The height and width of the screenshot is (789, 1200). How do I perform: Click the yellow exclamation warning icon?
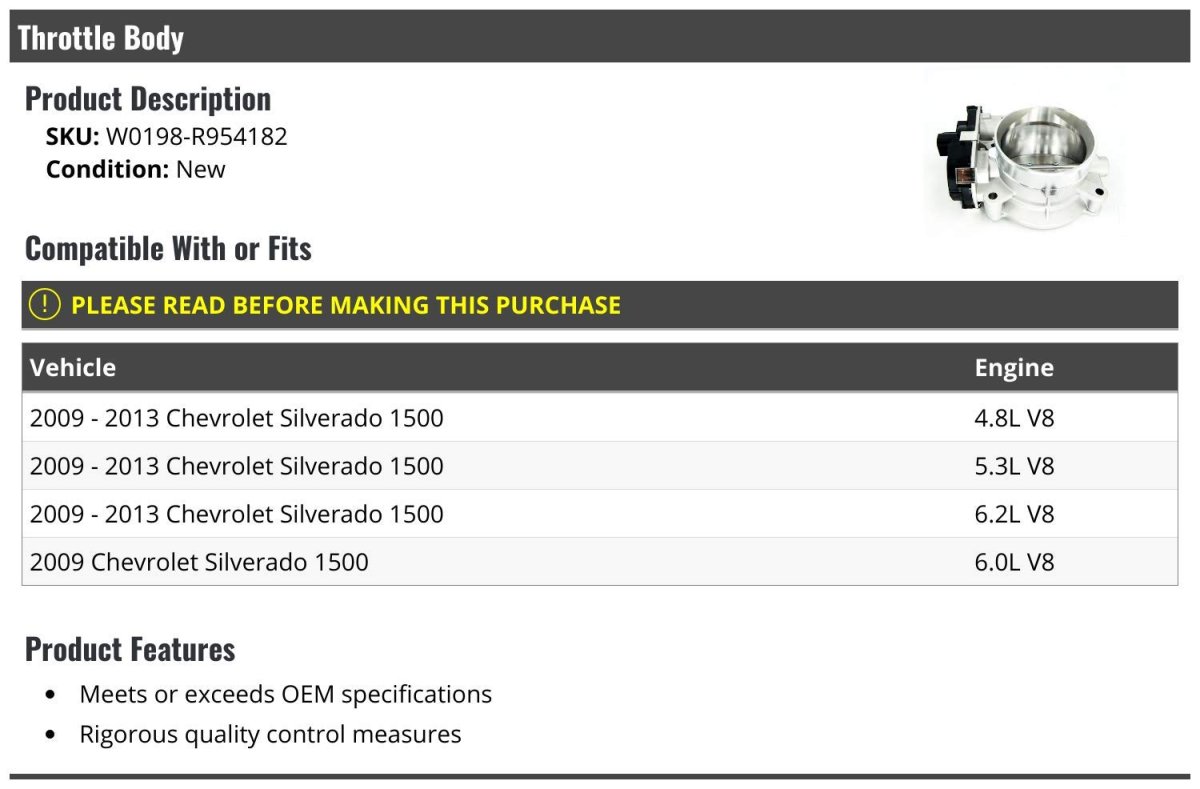point(45,305)
